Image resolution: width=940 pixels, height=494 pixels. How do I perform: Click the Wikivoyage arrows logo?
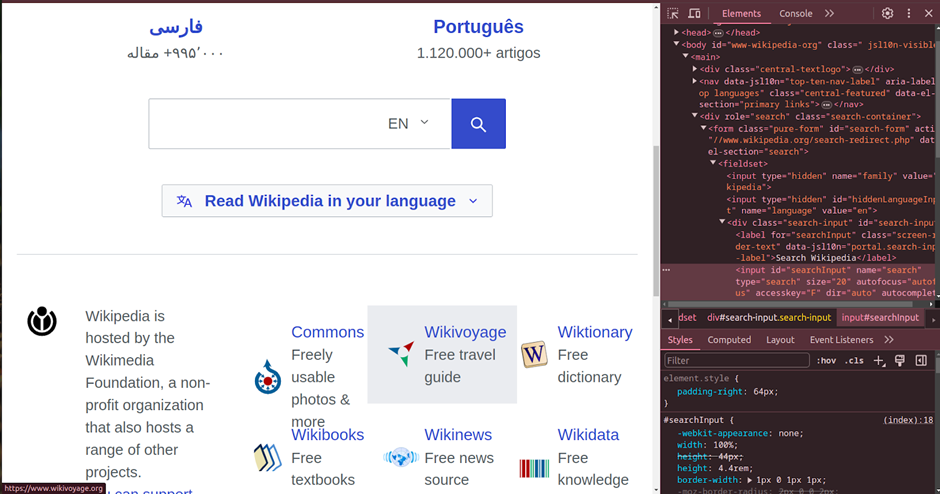pyautogui.click(x=401, y=354)
